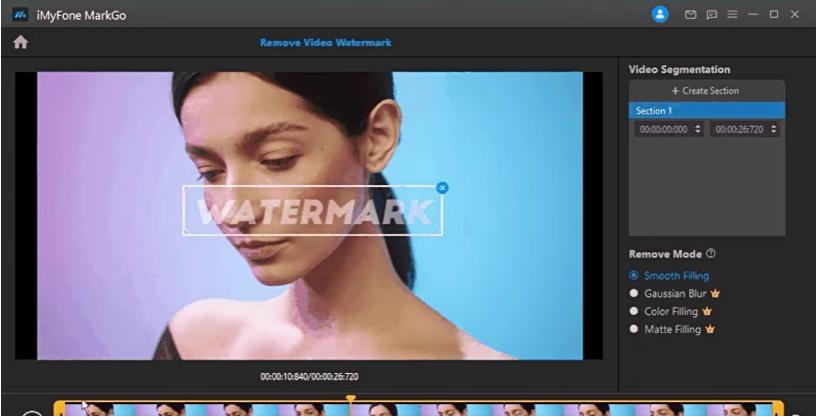Viewport: 816px width, 416px height.
Task: Click the Remove Video Watermark title
Action: click(326, 43)
